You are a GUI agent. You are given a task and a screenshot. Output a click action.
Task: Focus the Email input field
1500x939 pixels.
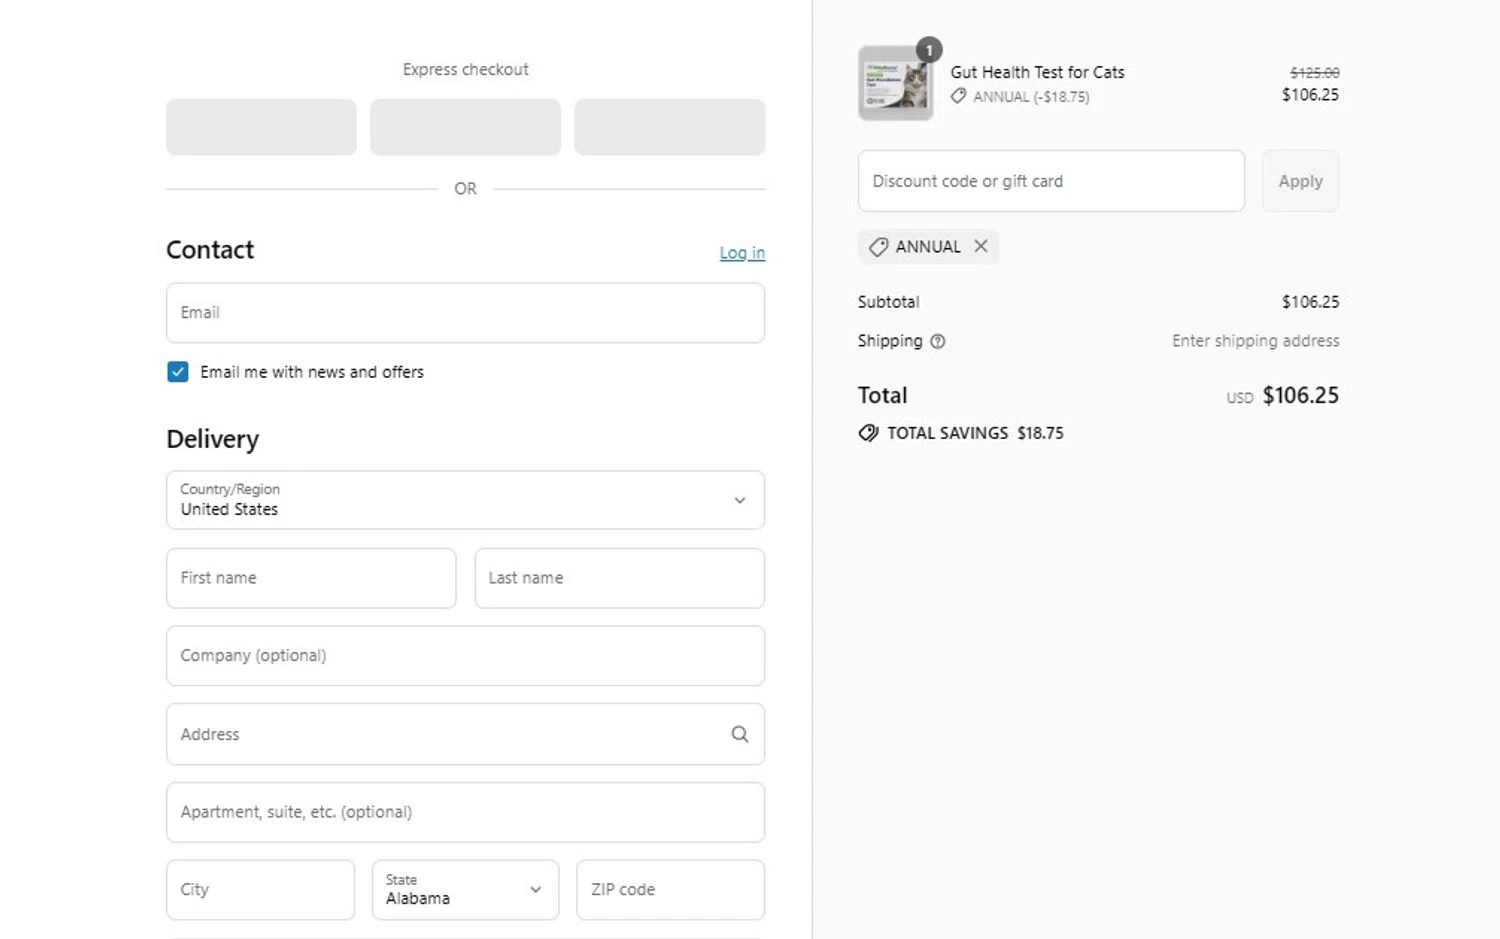point(465,313)
